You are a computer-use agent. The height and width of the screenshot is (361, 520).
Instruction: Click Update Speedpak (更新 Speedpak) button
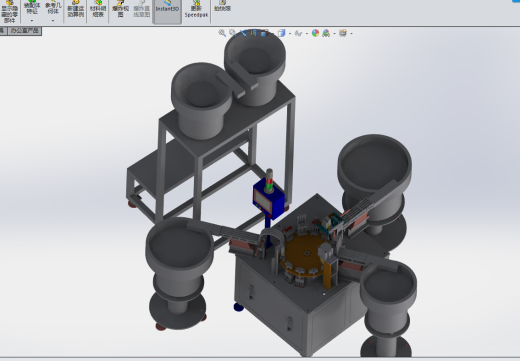(x=196, y=10)
